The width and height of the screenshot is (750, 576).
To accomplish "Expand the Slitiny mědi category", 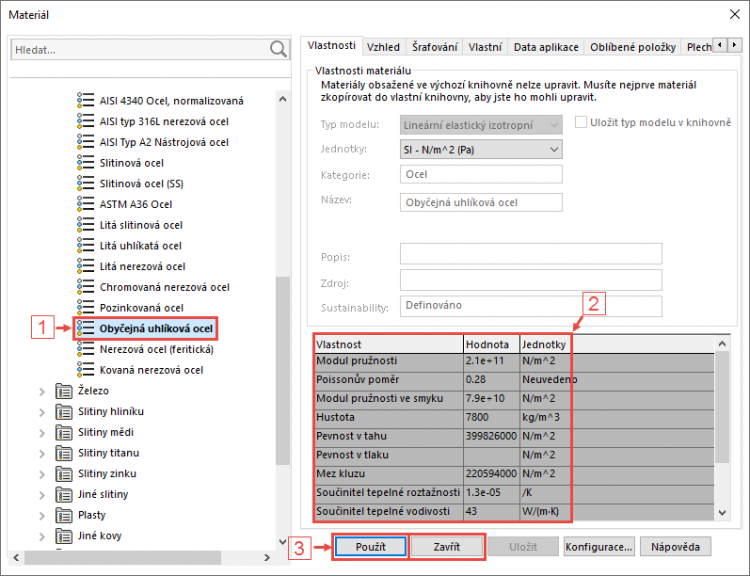I will click(x=42, y=433).
